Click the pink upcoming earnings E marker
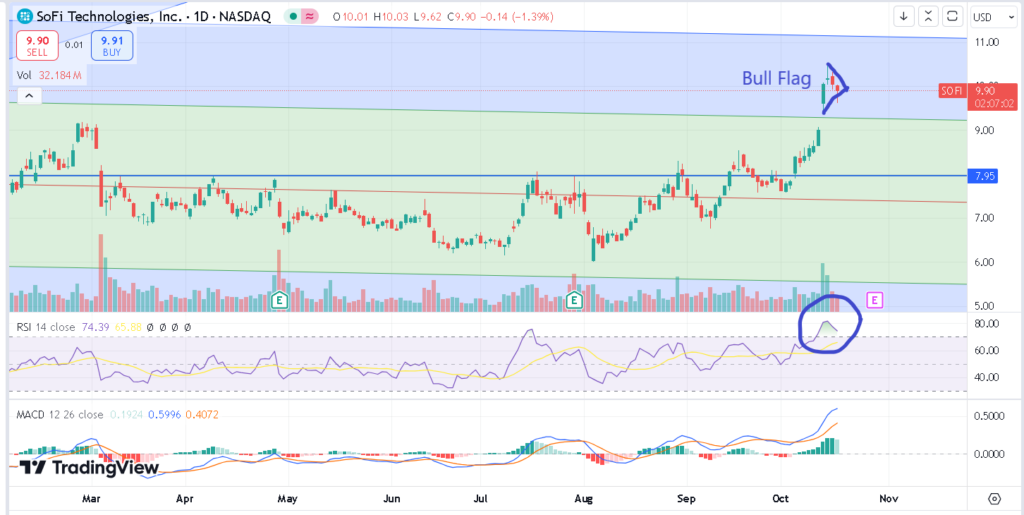The height and width of the screenshot is (515, 1024). coord(874,300)
